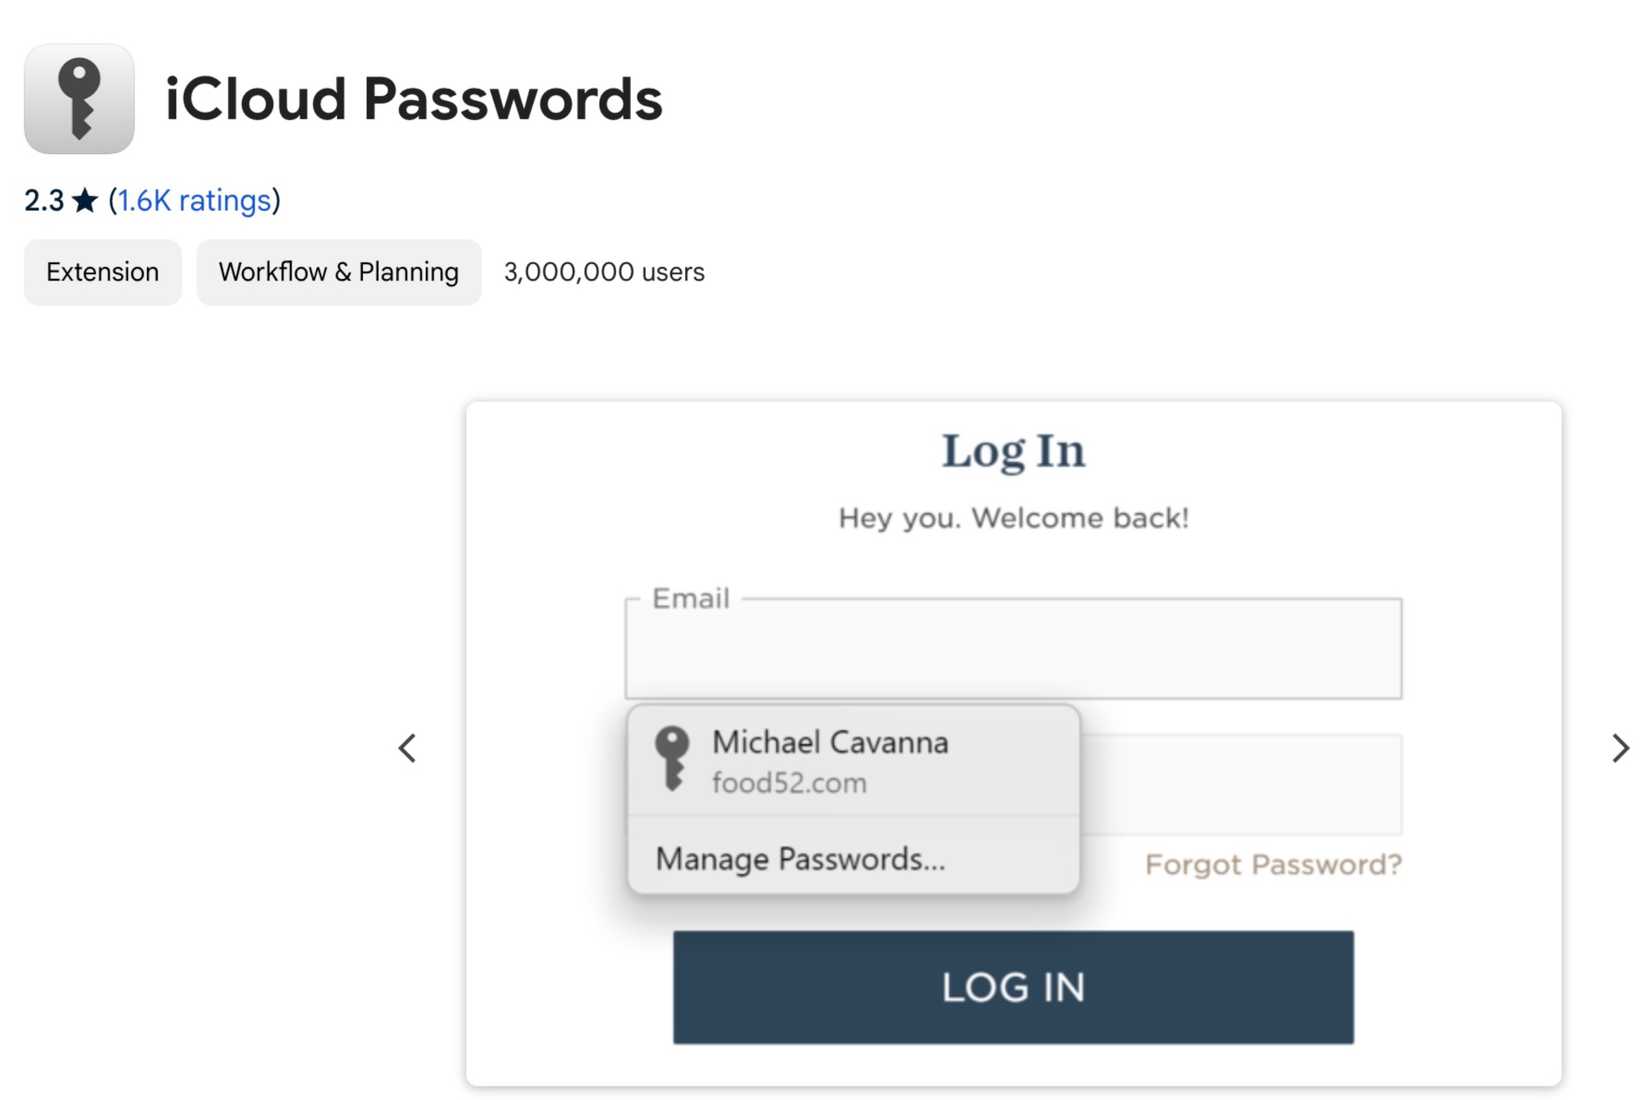Click the right carousel arrow
This screenshot has height=1100, width=1650.
[1620, 747]
